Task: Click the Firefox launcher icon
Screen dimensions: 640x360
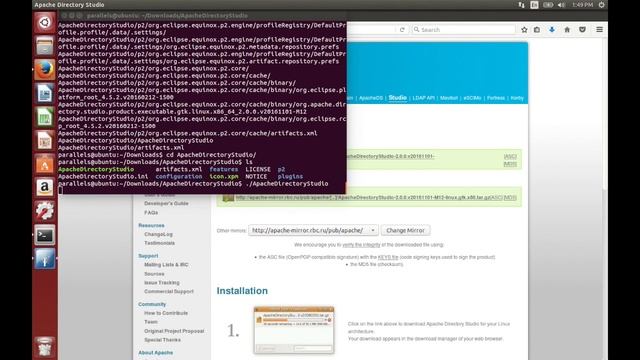Action: (x=44, y=69)
